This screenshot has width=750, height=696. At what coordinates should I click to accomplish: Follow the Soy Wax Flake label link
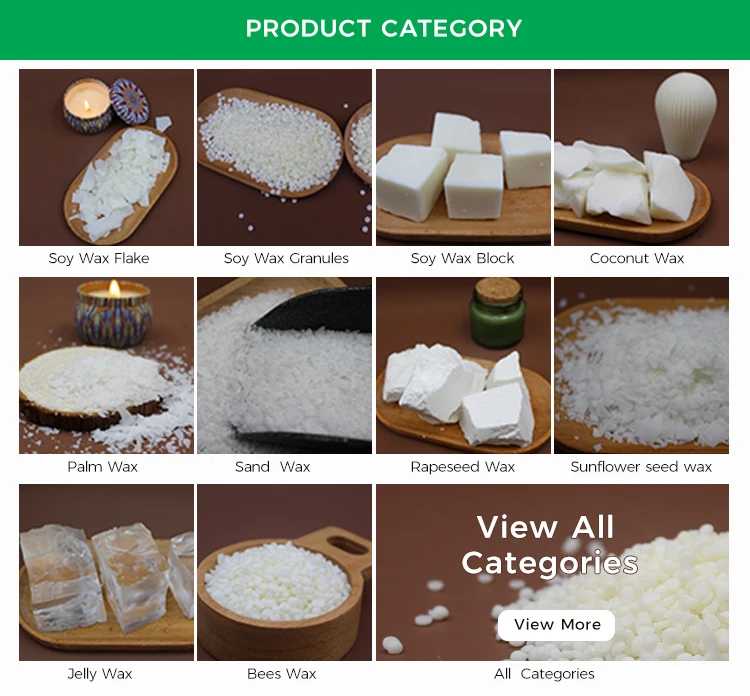tap(99, 259)
